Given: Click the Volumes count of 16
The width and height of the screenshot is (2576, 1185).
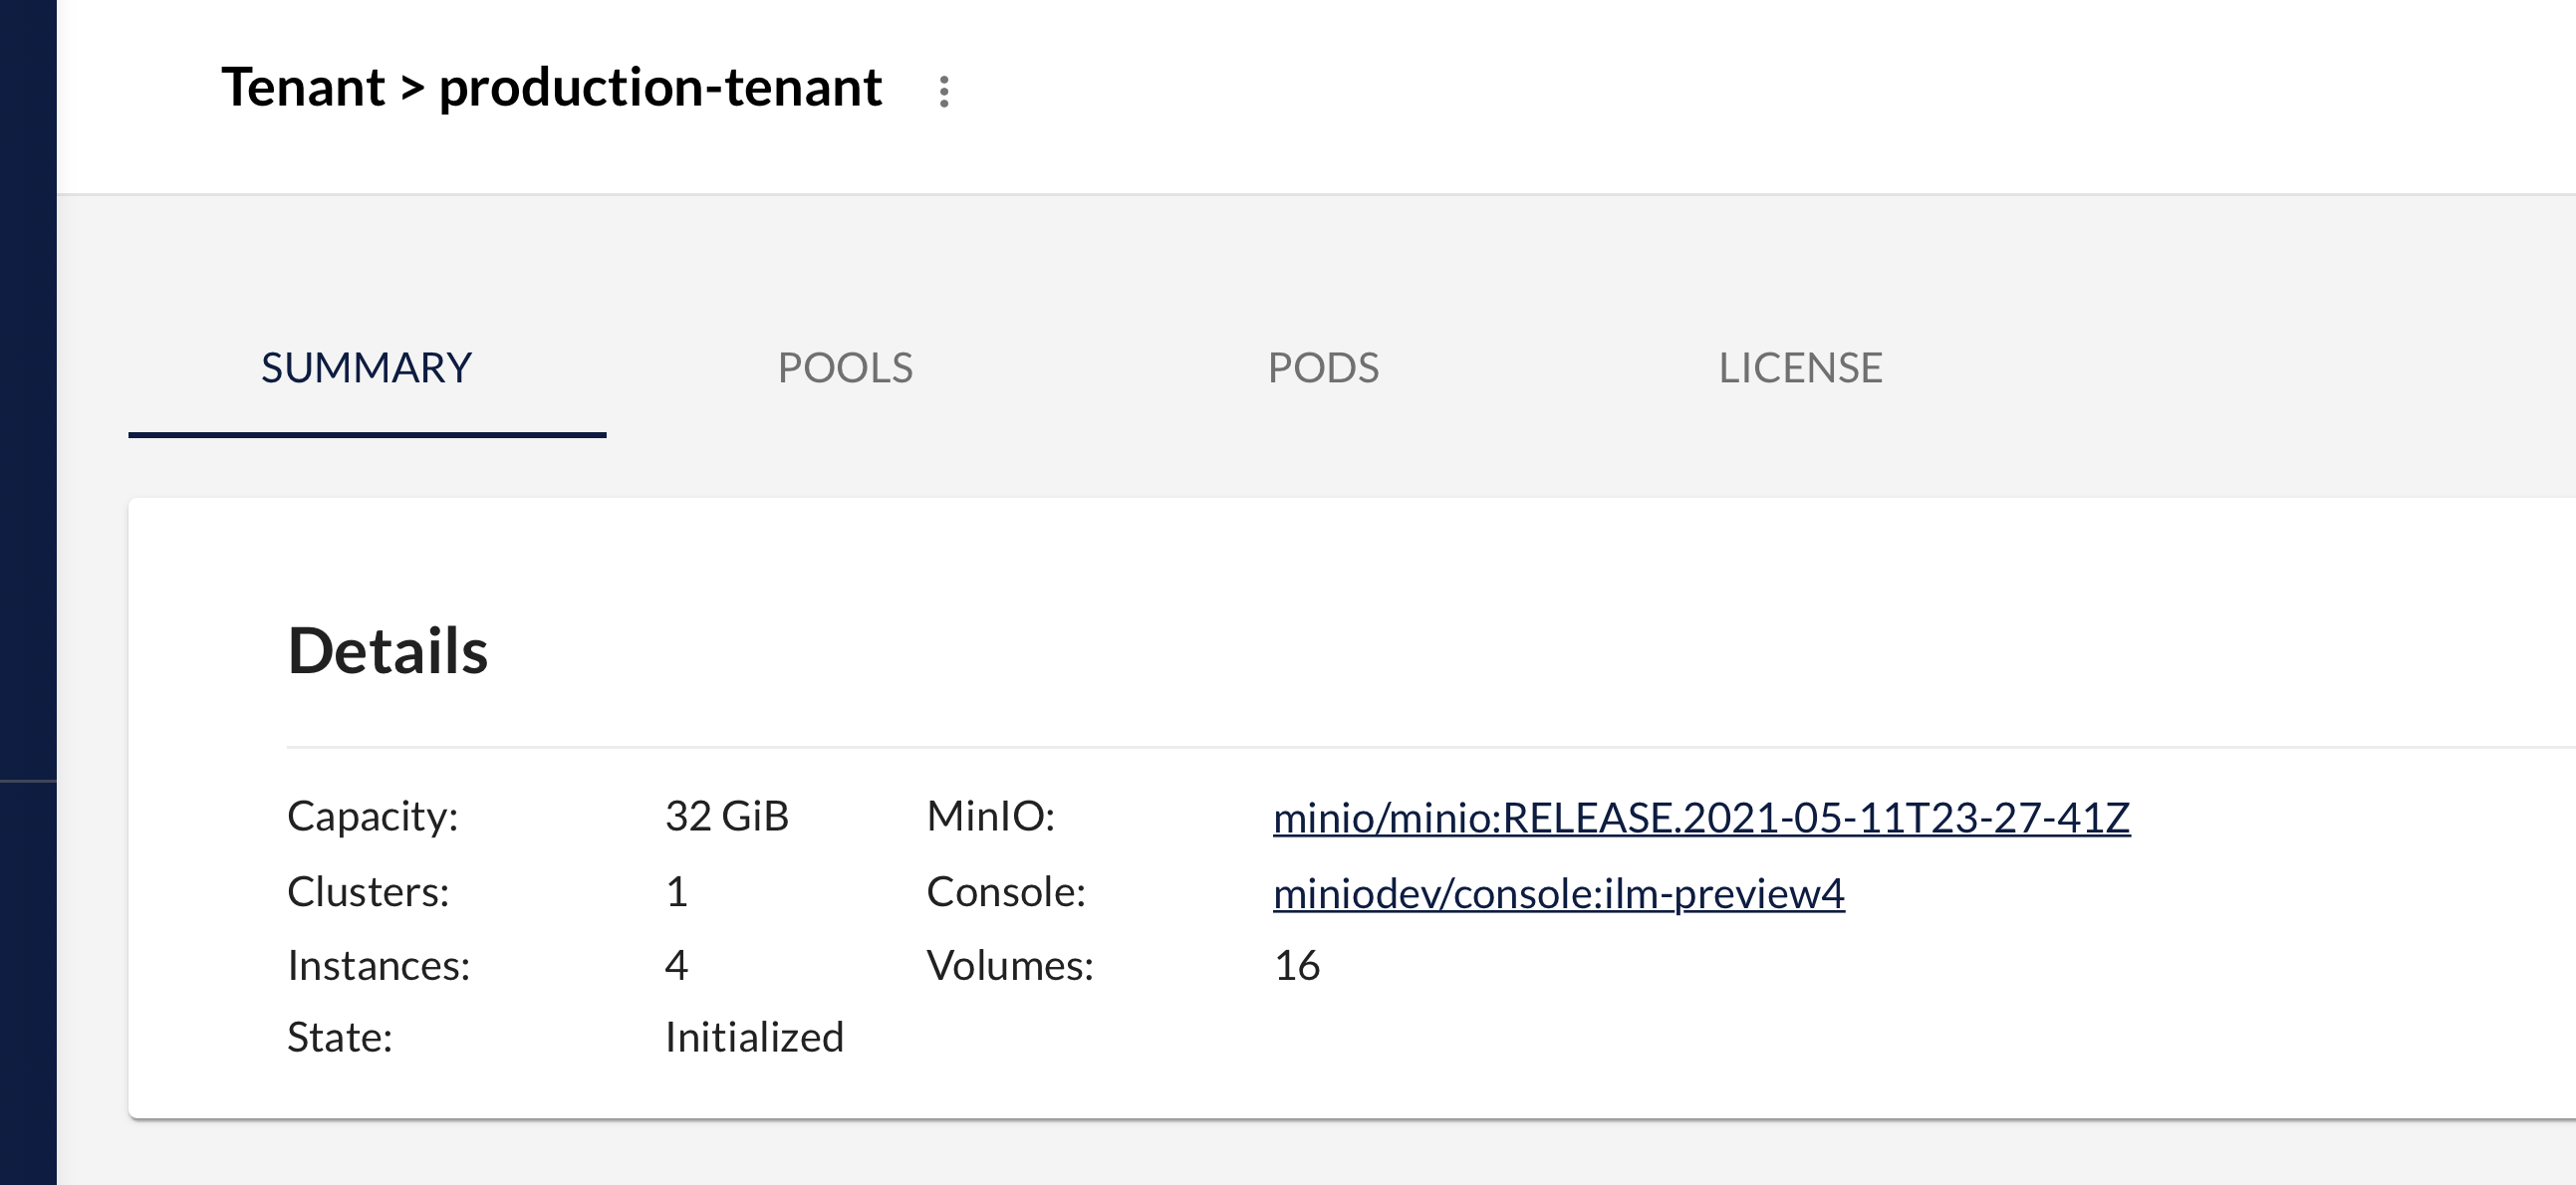Looking at the screenshot, I should [x=1296, y=966].
